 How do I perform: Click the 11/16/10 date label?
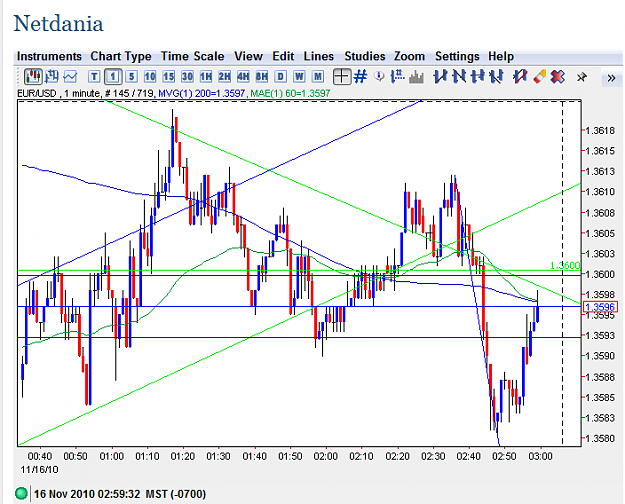(39, 469)
